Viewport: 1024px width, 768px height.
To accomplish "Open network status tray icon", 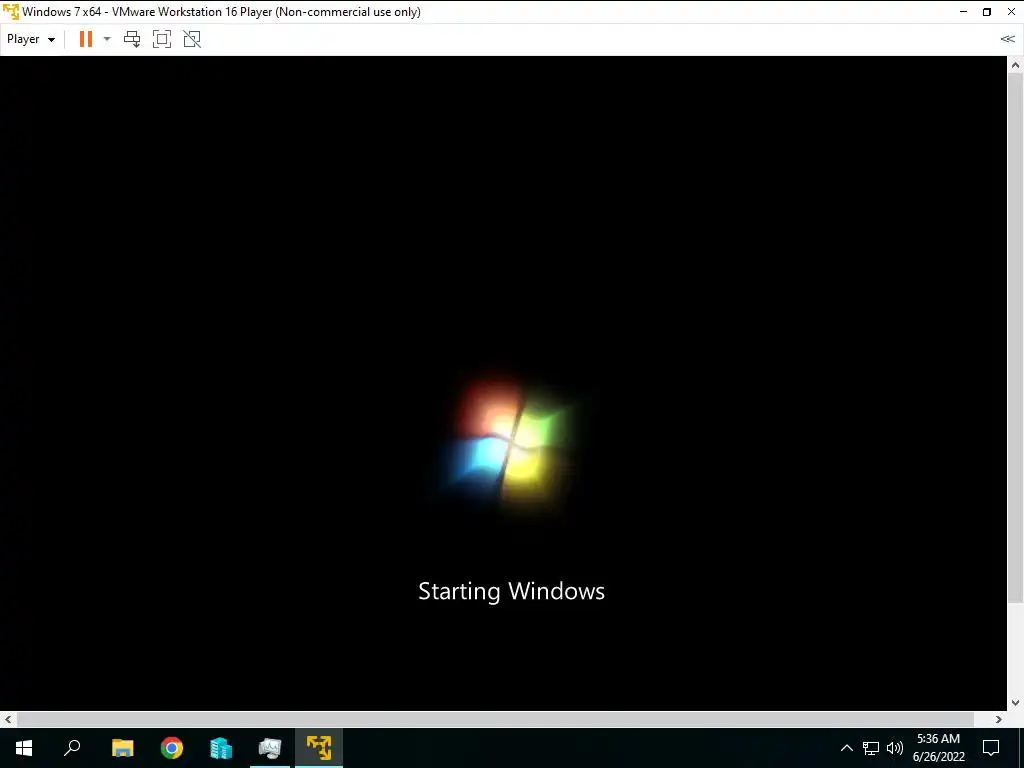I will coord(871,748).
